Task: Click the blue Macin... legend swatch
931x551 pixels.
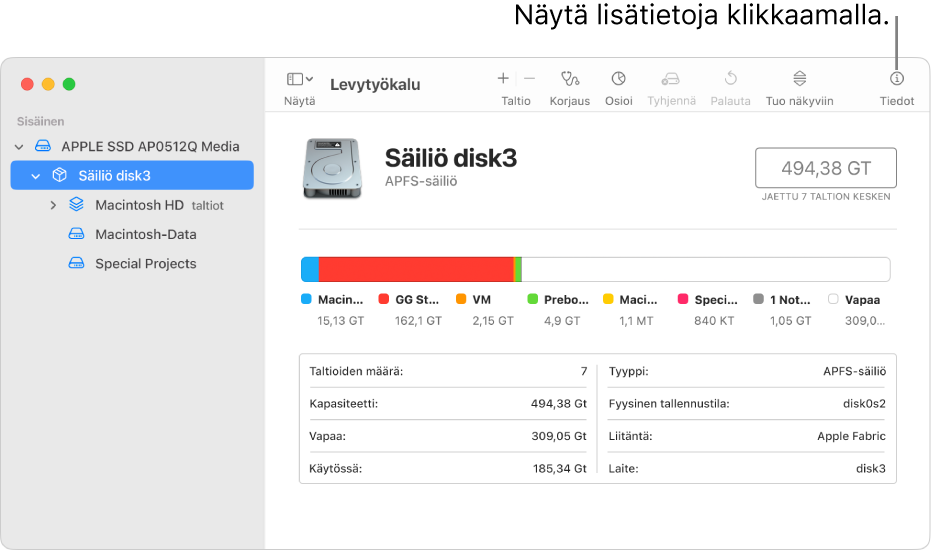Action: 306,299
